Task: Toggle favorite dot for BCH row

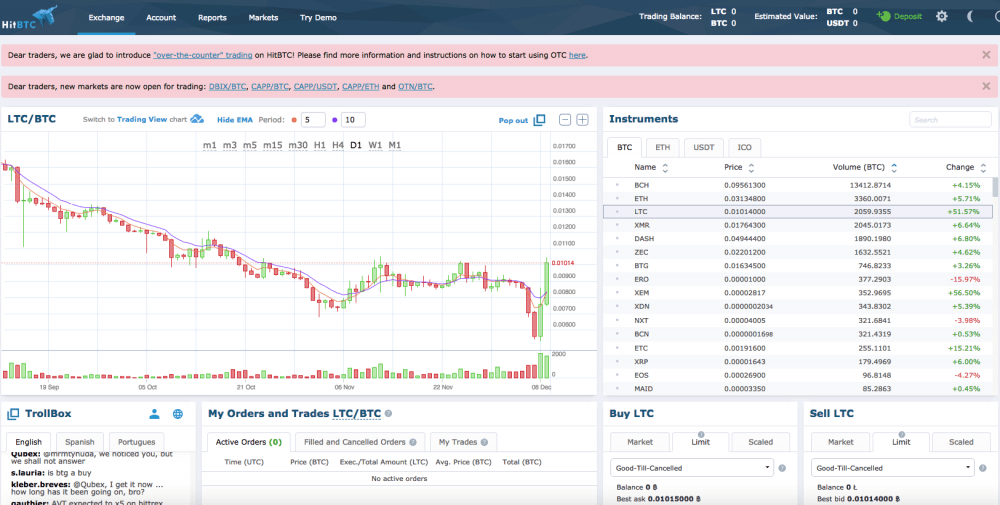Action: 617,186
